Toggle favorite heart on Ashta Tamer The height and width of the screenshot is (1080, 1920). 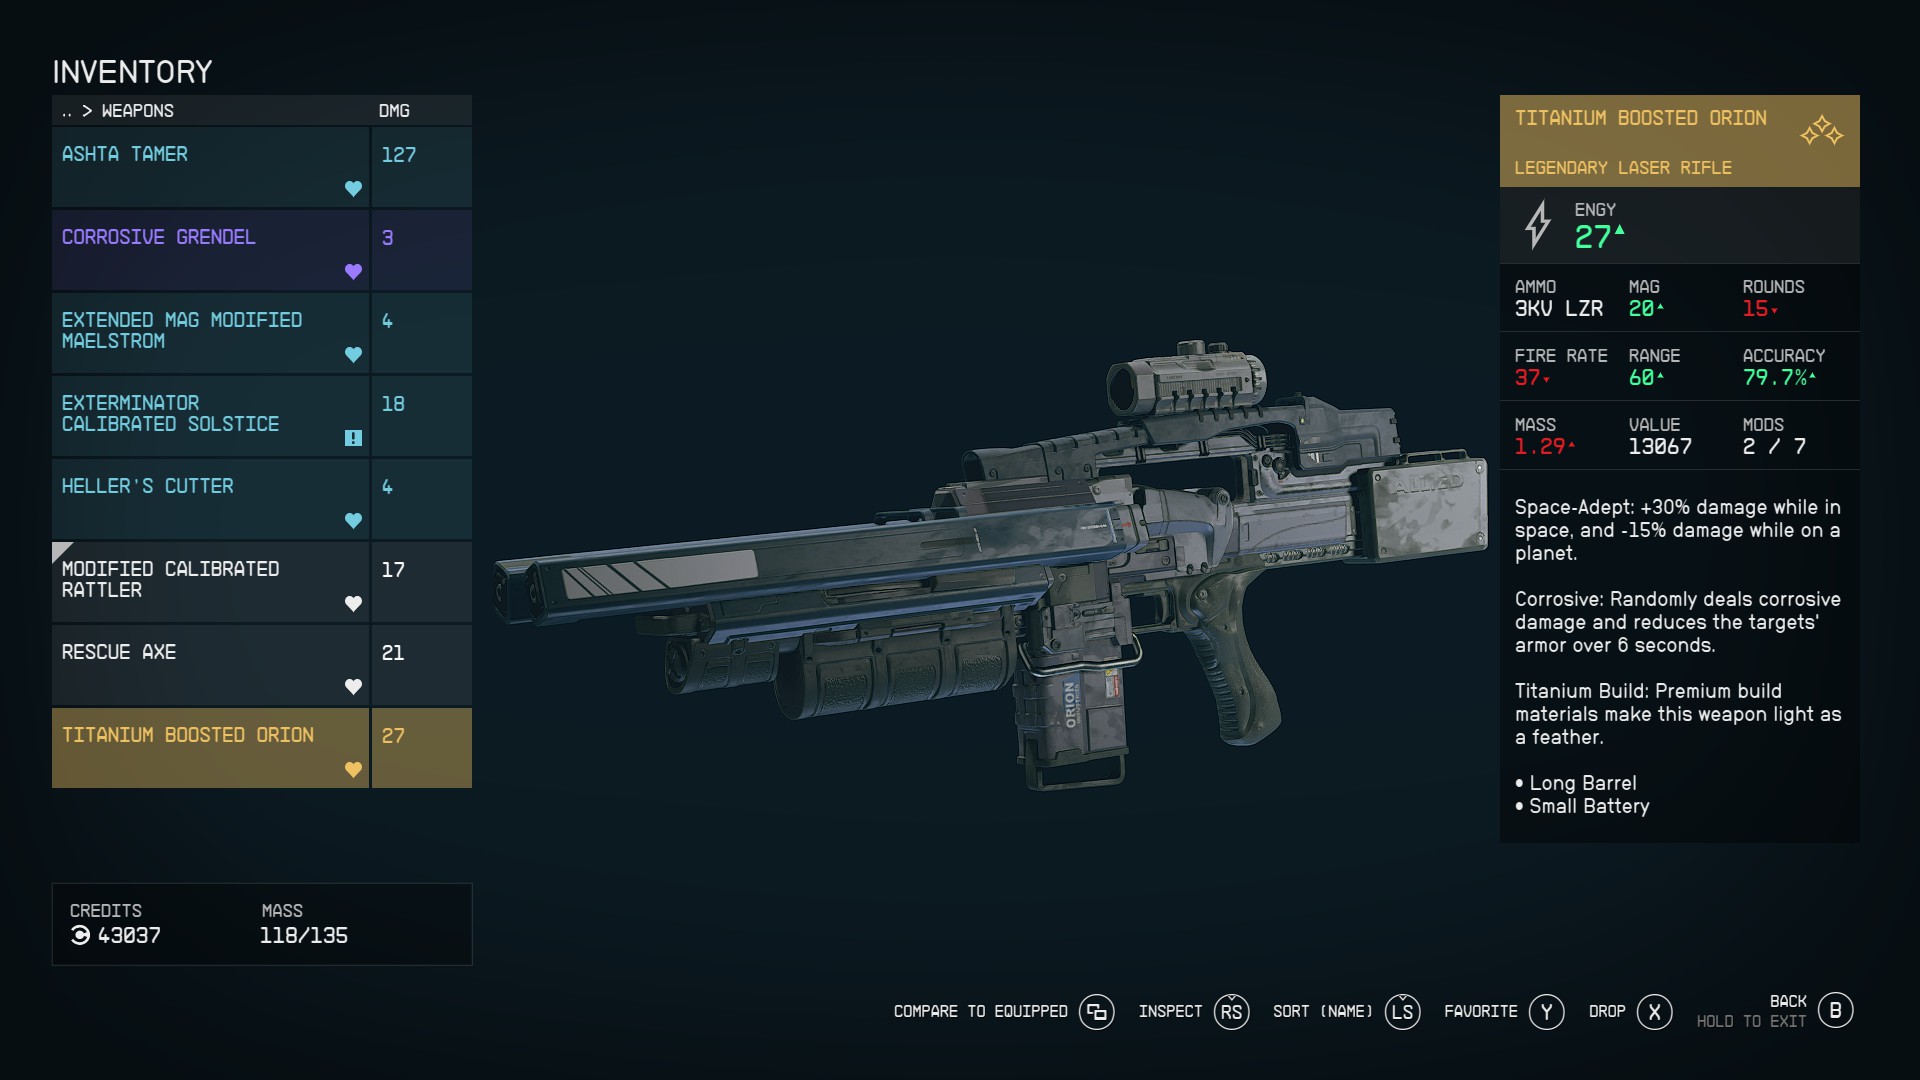(x=352, y=190)
